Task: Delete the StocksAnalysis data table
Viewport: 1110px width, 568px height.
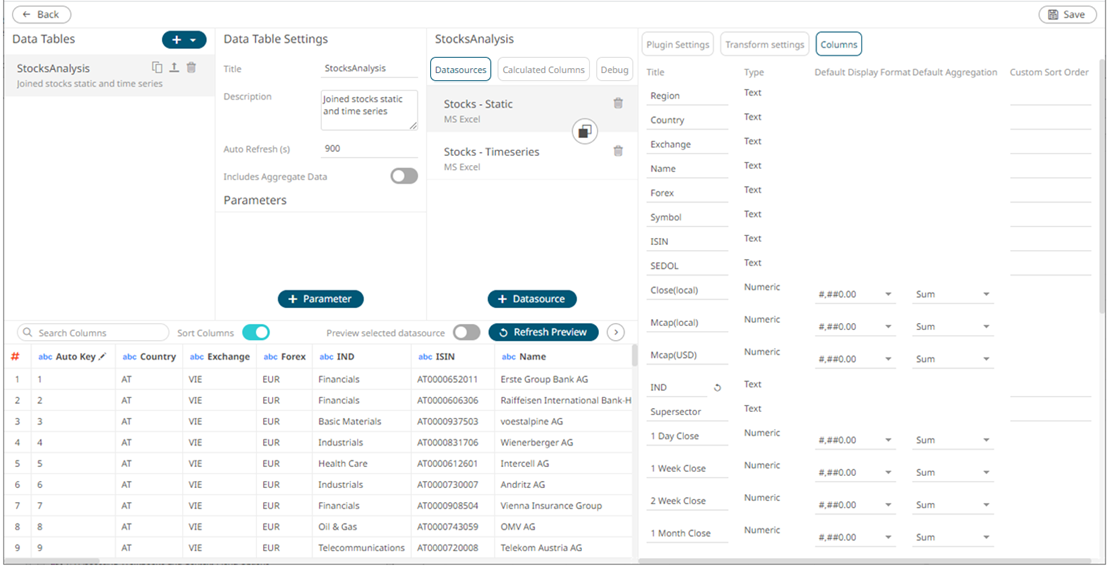Action: (x=191, y=67)
